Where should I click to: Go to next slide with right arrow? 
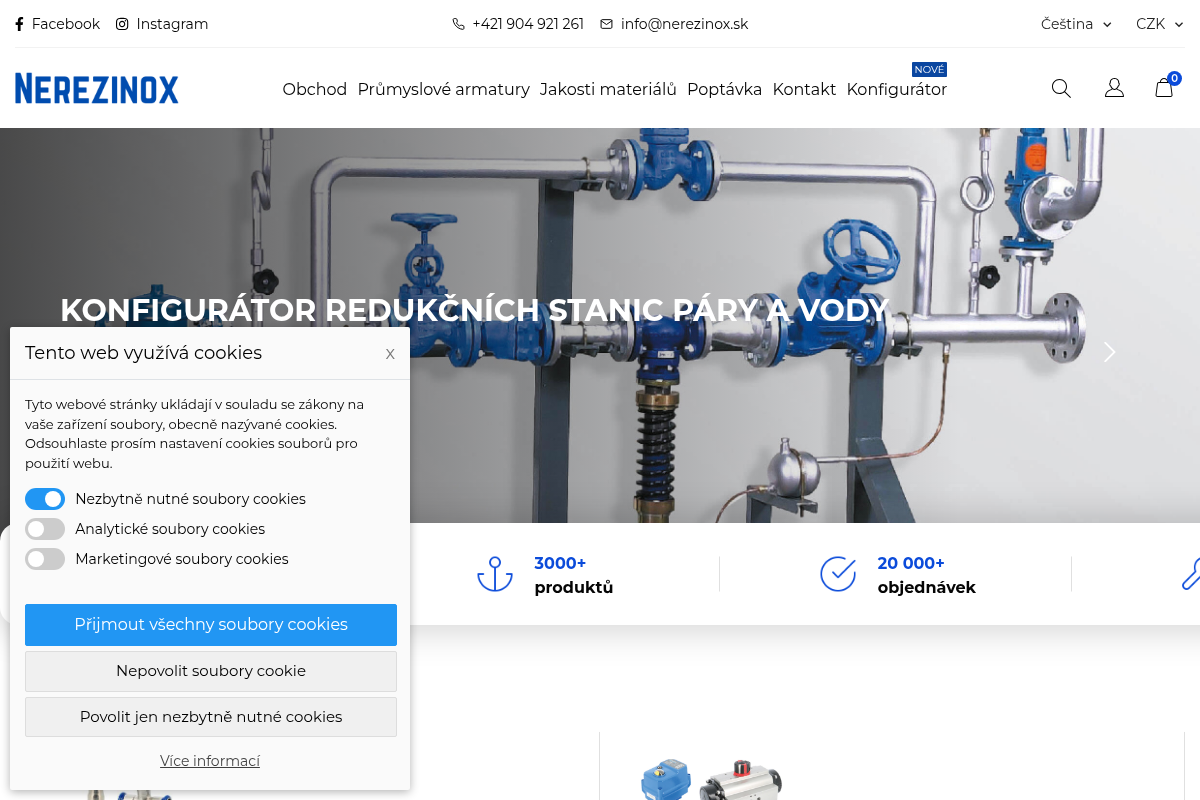tap(1109, 352)
